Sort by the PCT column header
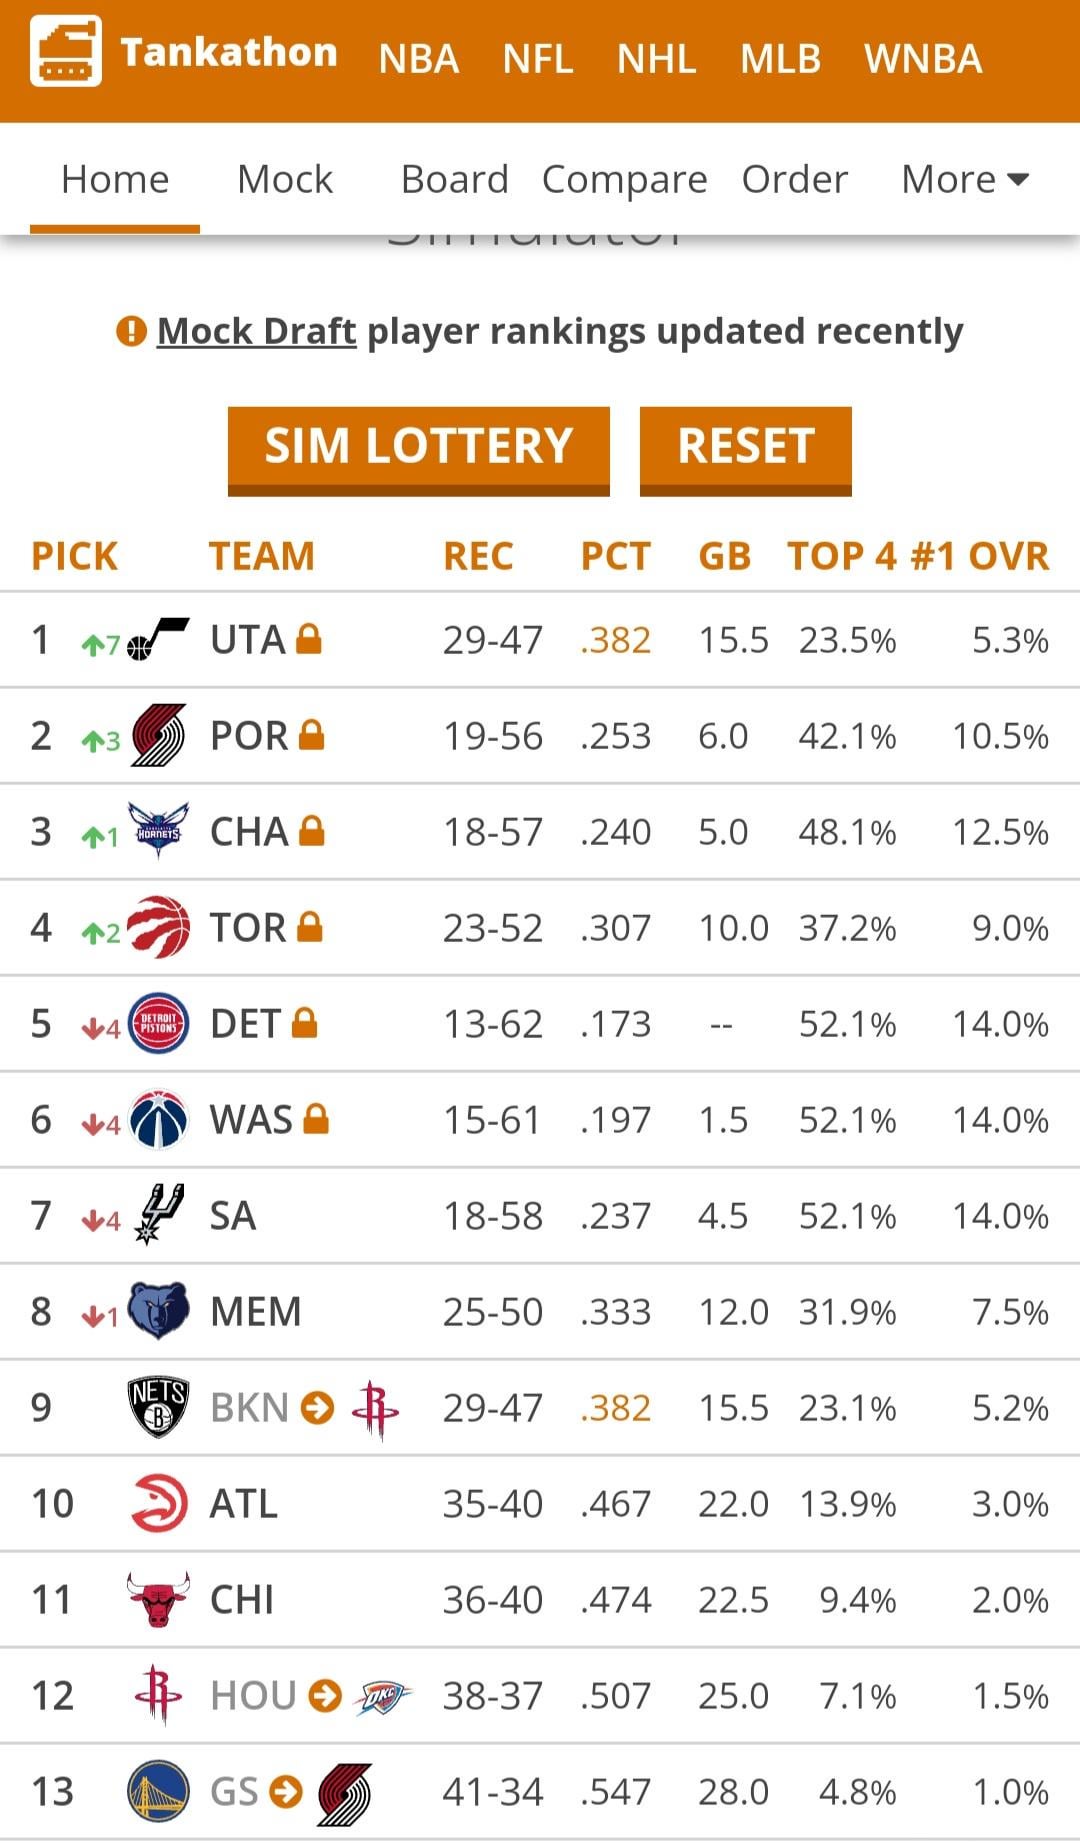 (616, 556)
